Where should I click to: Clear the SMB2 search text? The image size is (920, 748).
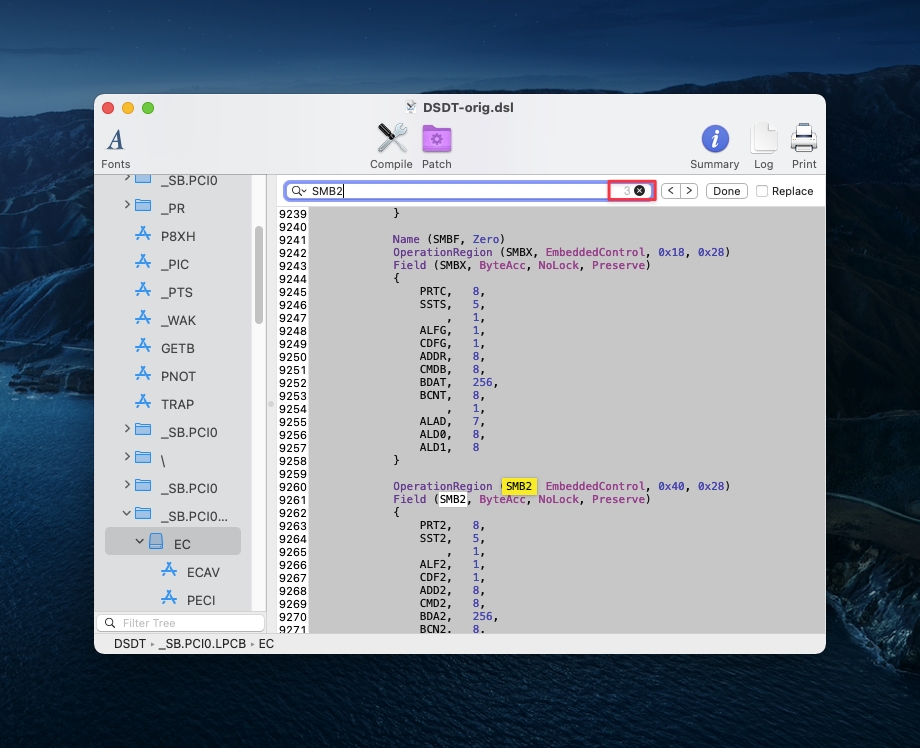click(x=639, y=191)
